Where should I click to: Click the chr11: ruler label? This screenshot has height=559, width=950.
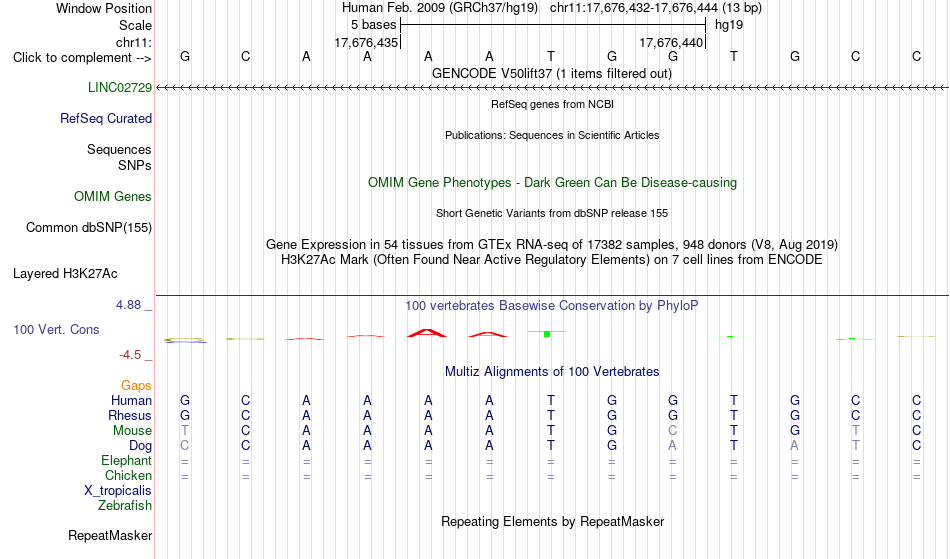pos(134,43)
